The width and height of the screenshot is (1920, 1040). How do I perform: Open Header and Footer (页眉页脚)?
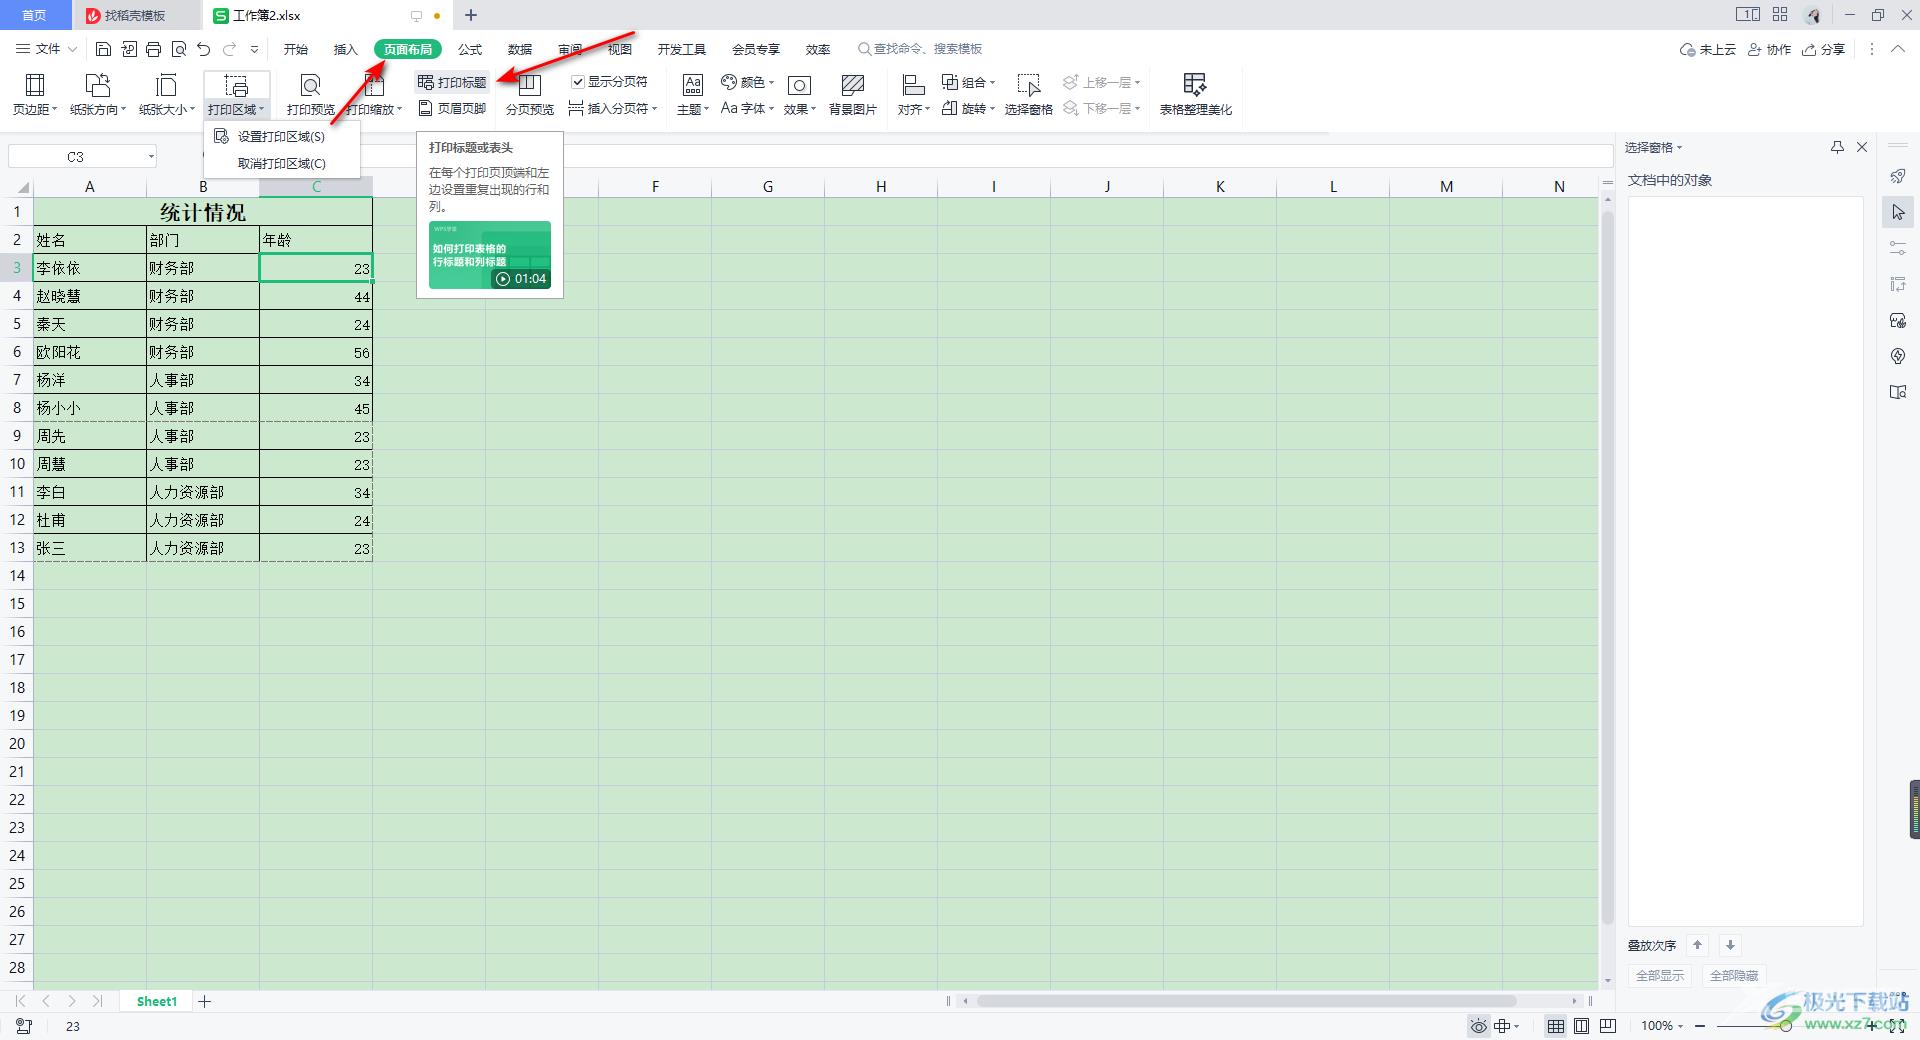(x=452, y=108)
